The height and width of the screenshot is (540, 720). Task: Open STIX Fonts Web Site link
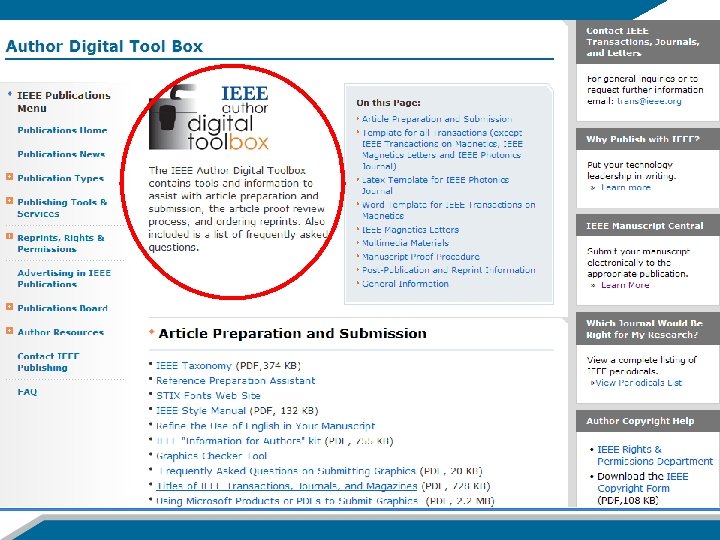(208, 395)
